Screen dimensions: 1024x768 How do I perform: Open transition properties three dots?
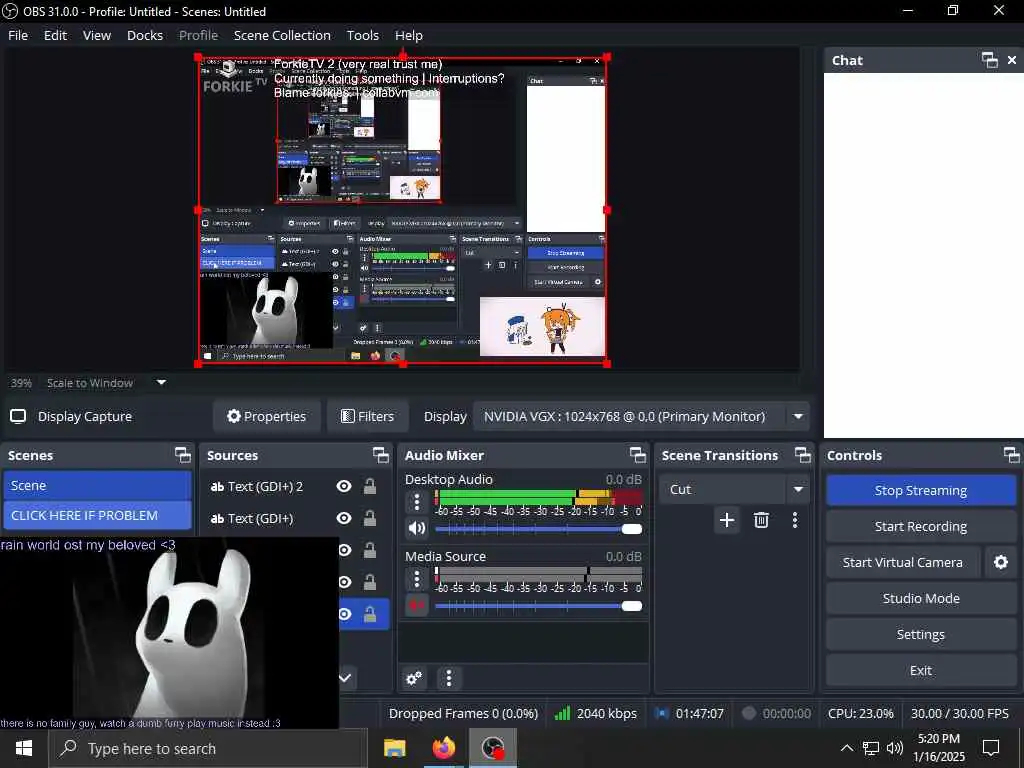click(x=795, y=520)
